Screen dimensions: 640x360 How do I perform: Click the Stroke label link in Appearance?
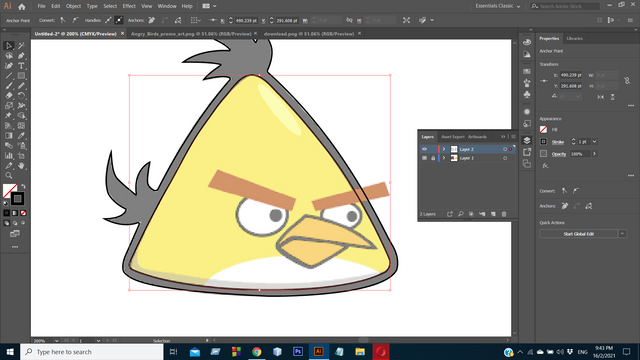[x=558, y=142]
